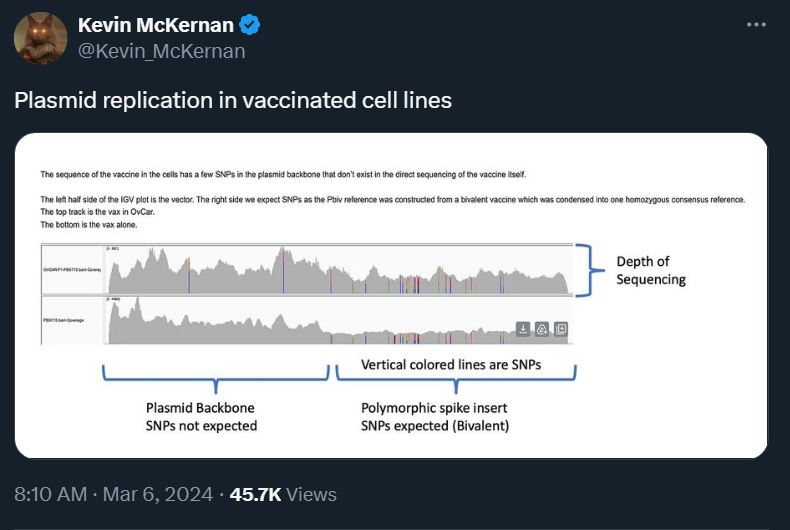Click the top OVCAR coverage track plot

(339, 270)
